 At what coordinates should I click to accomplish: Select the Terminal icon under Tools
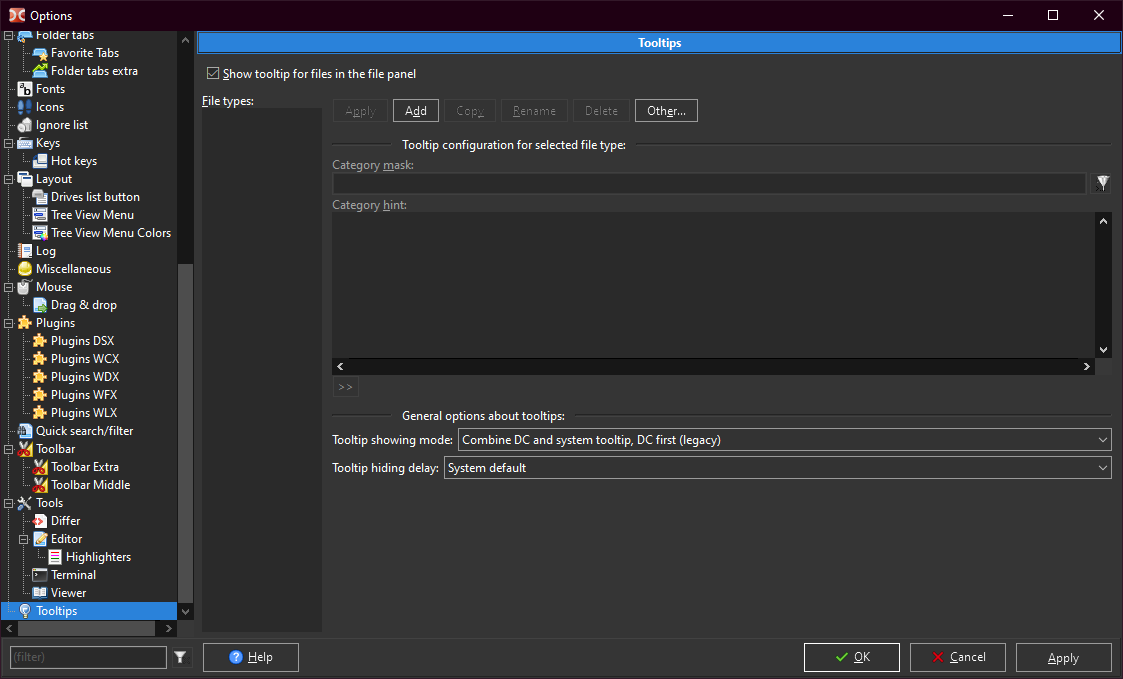tap(40, 575)
